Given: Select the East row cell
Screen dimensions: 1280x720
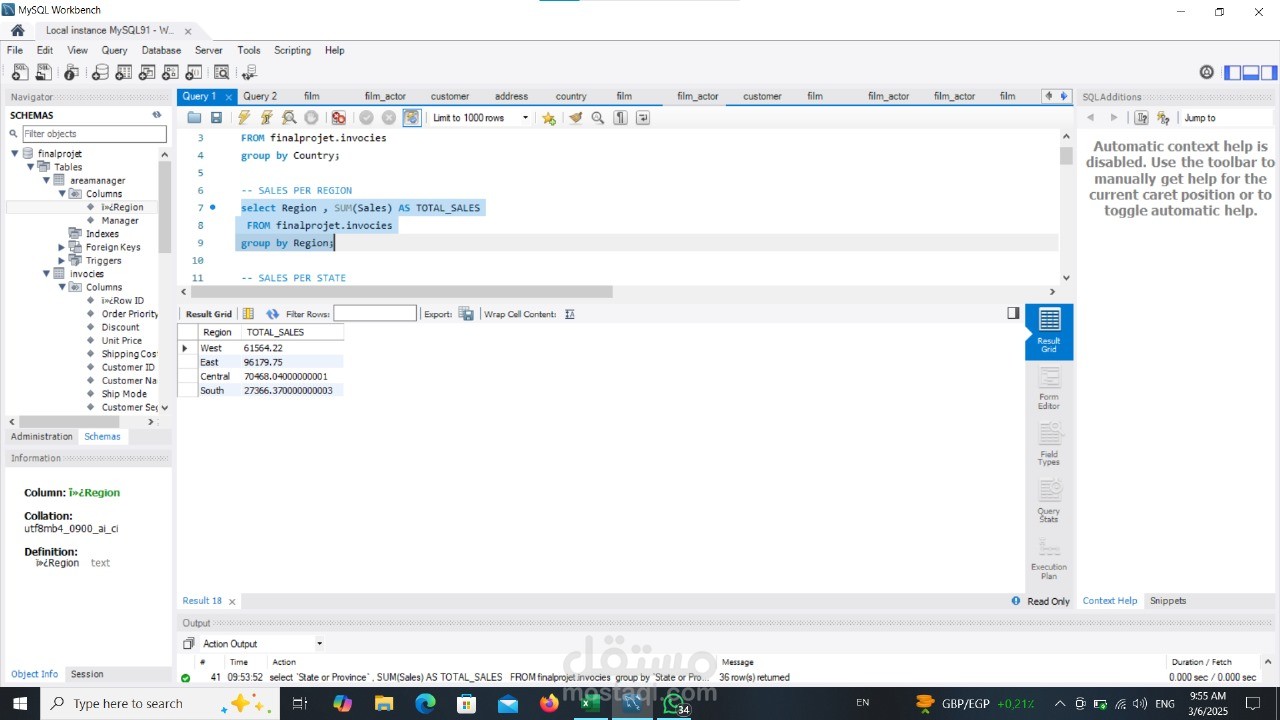Looking at the screenshot, I should click(218, 362).
